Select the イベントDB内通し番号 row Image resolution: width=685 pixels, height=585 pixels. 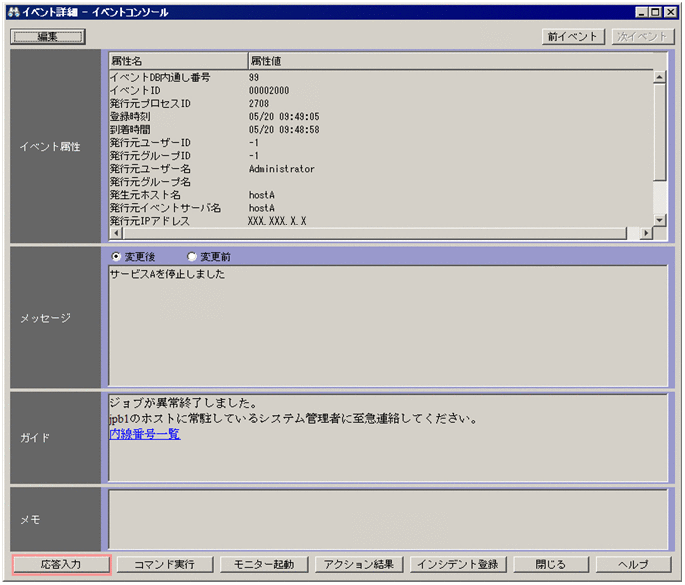tap(381, 77)
